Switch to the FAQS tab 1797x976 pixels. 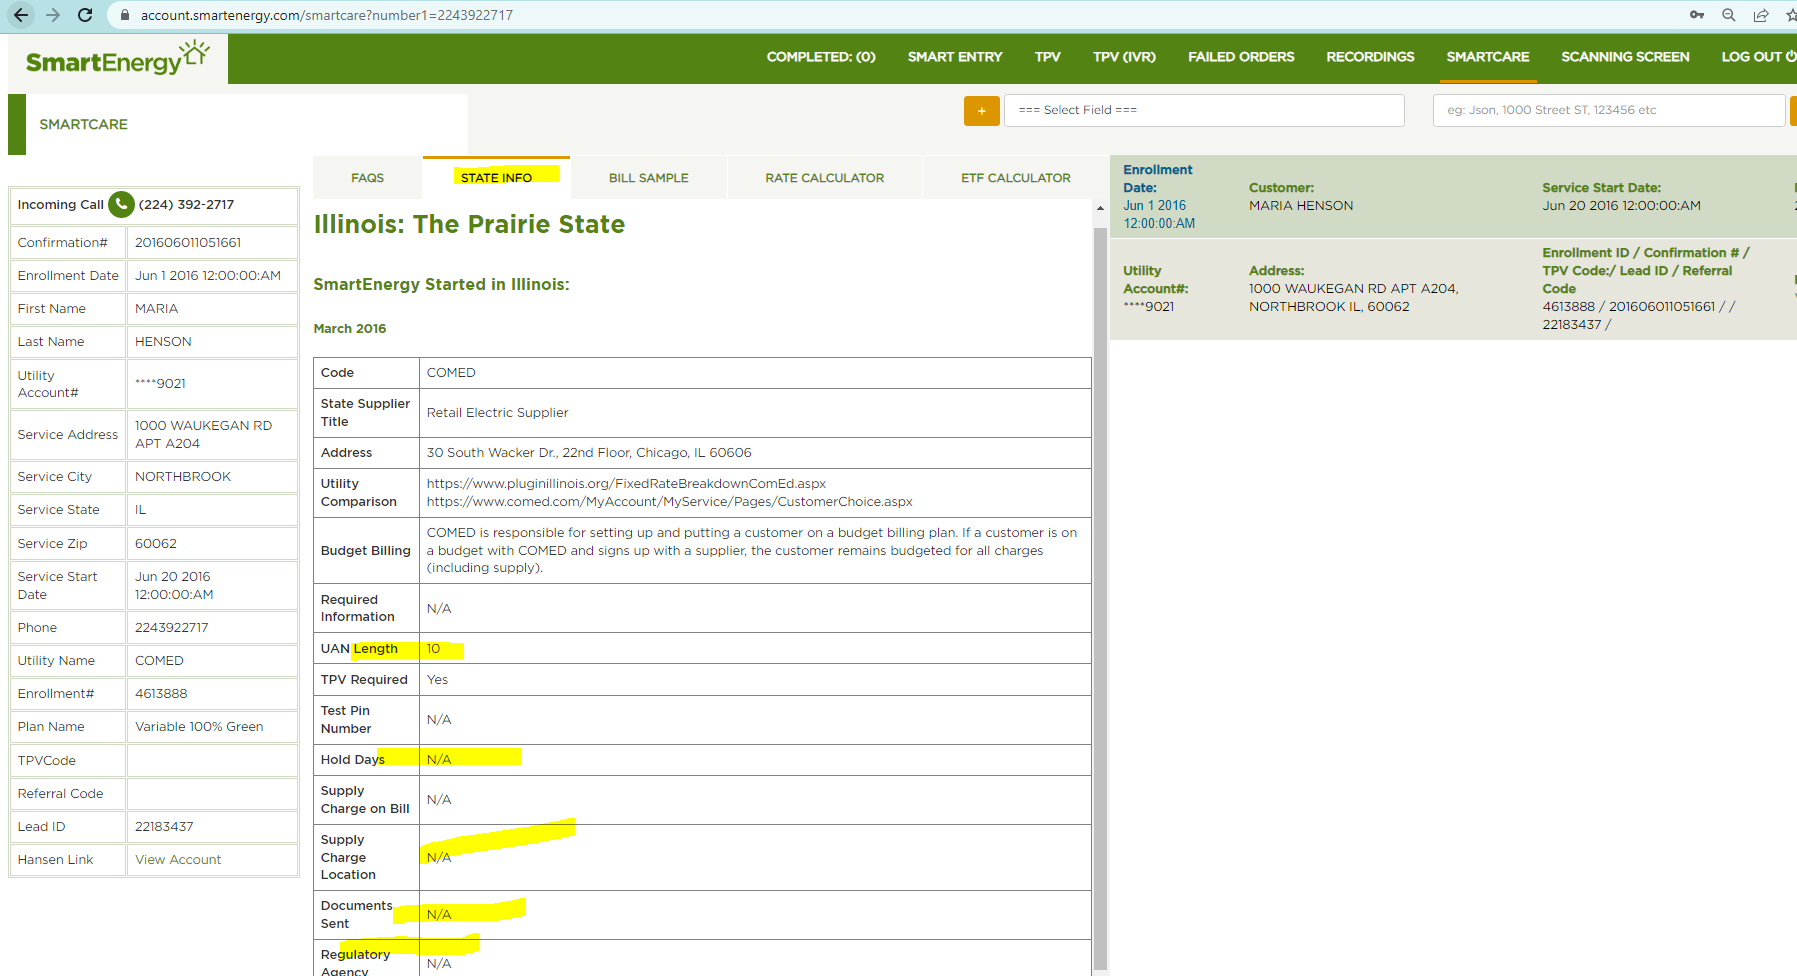(x=367, y=178)
